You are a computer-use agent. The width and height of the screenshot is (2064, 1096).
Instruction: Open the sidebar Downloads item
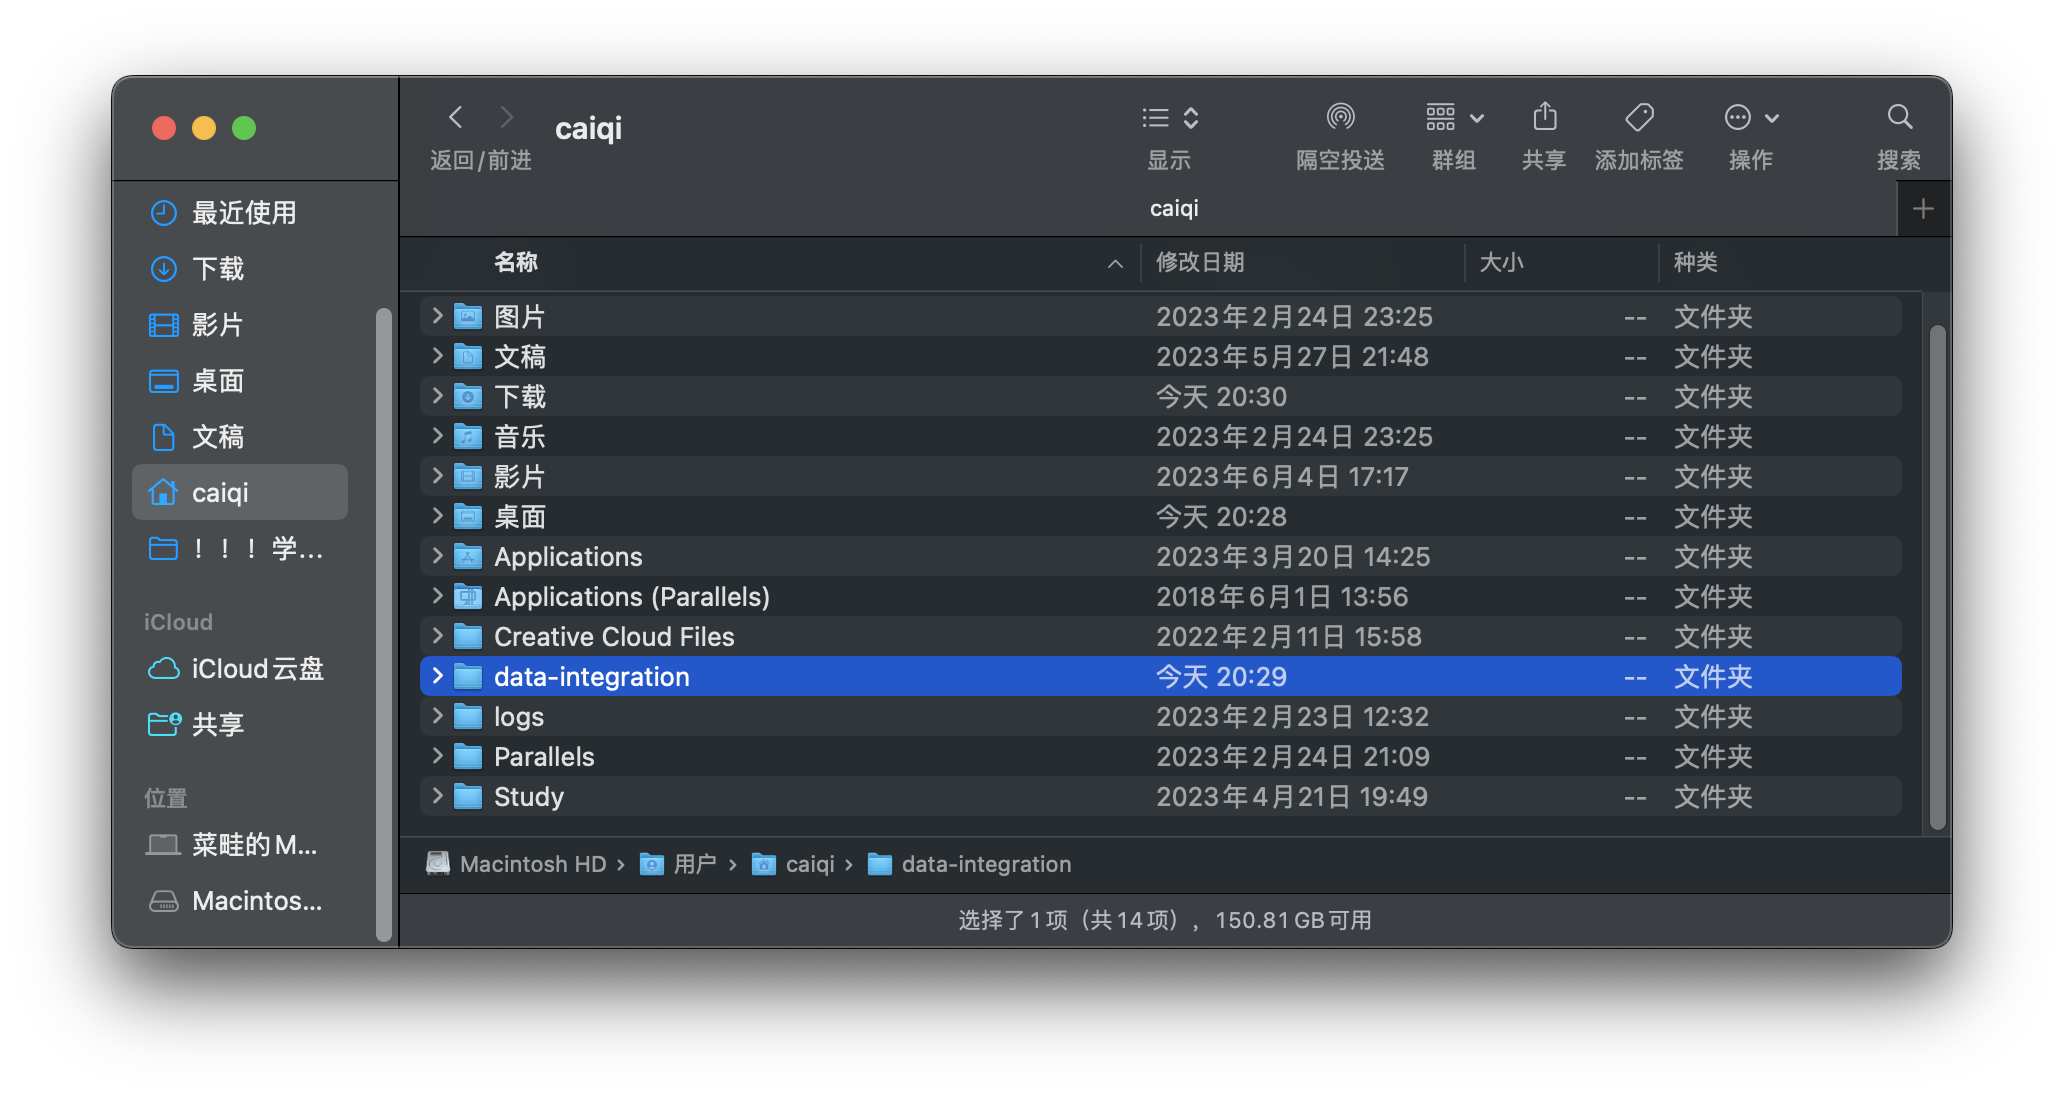tap(218, 269)
